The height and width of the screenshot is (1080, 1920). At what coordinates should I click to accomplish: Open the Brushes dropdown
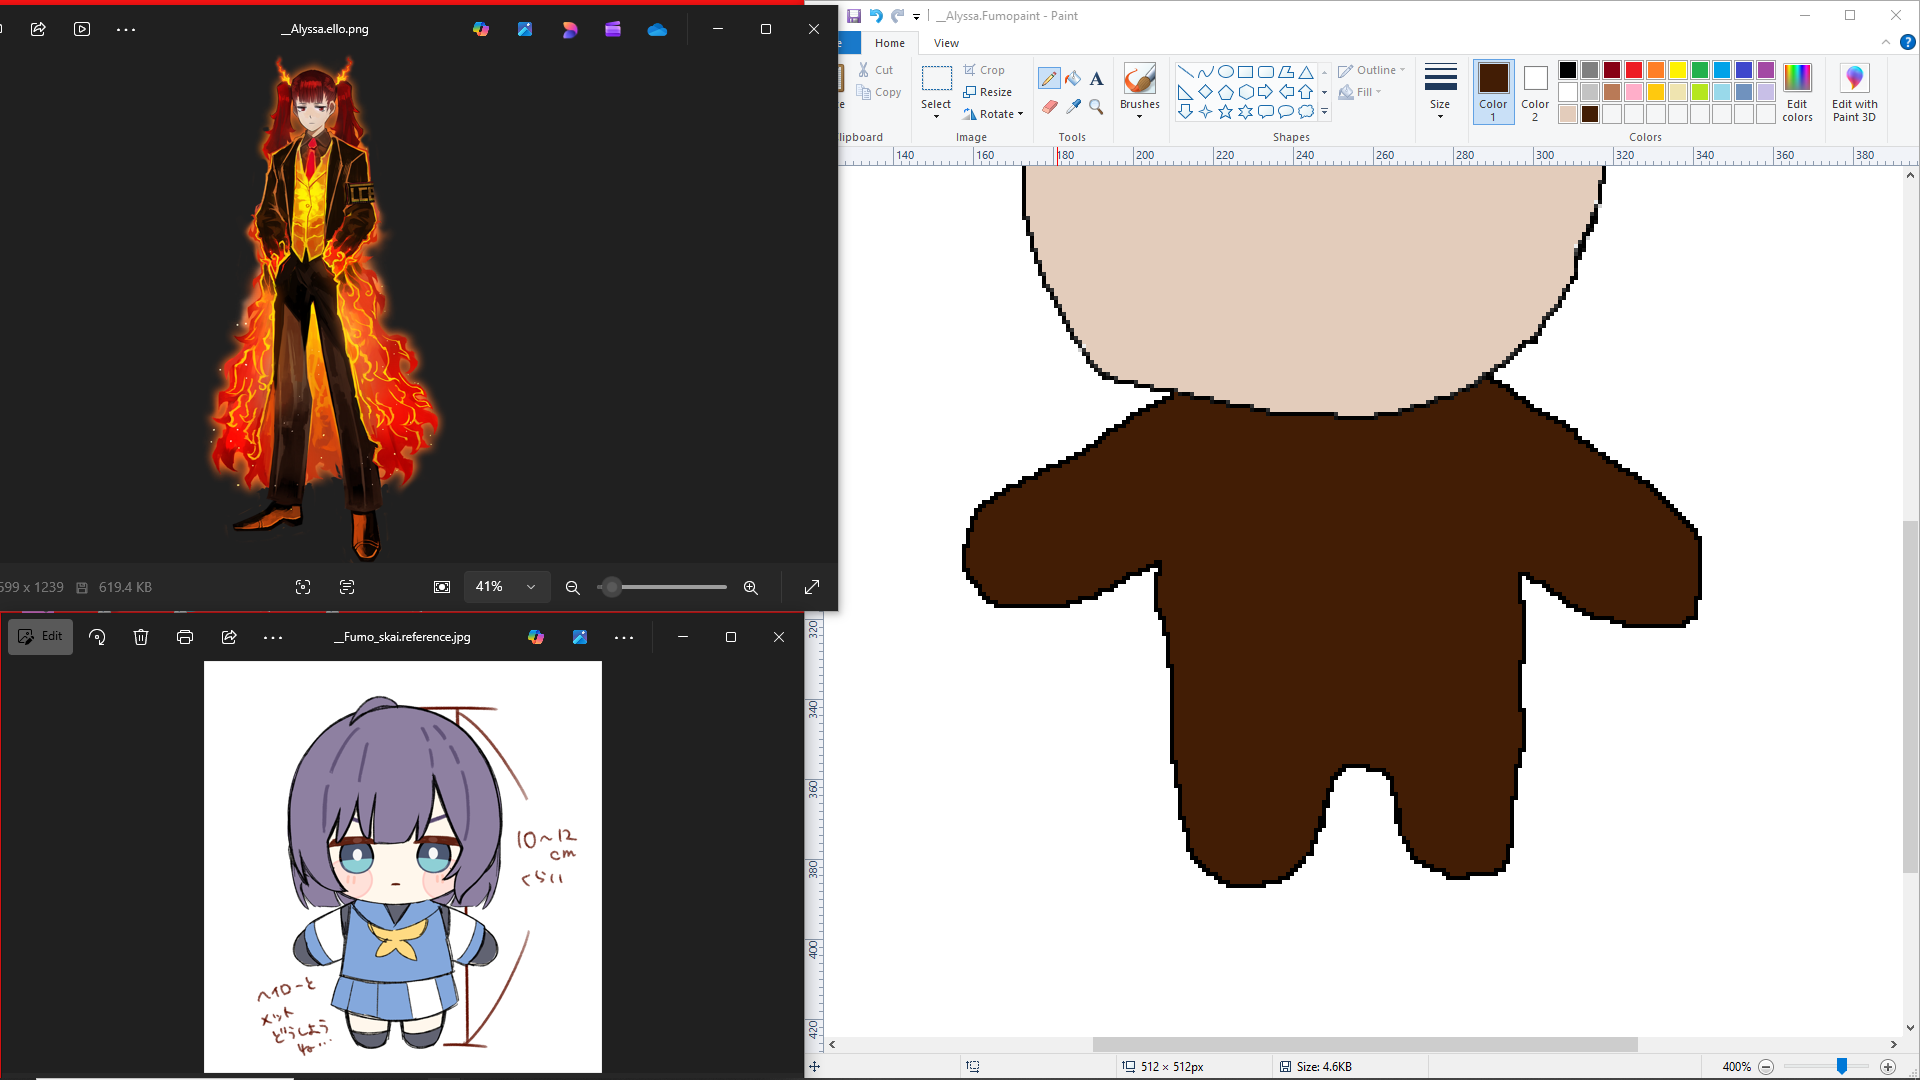tap(1139, 115)
